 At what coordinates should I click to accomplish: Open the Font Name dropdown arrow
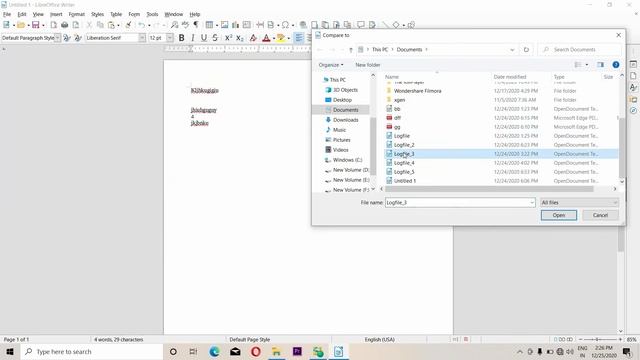tap(142, 38)
